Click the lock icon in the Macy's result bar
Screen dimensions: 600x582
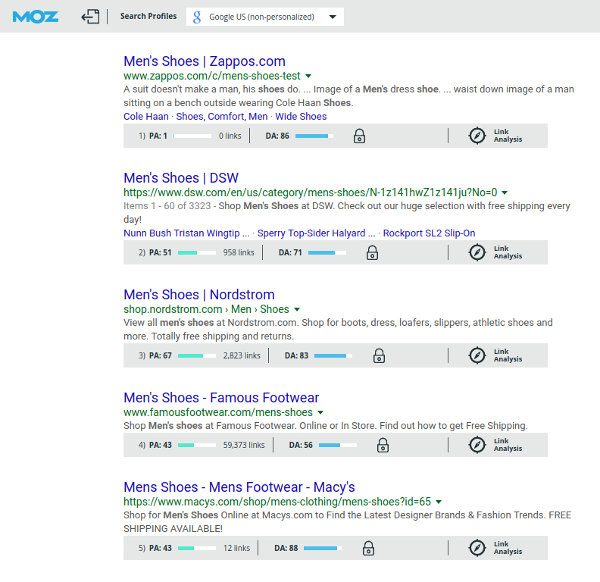[x=368, y=548]
